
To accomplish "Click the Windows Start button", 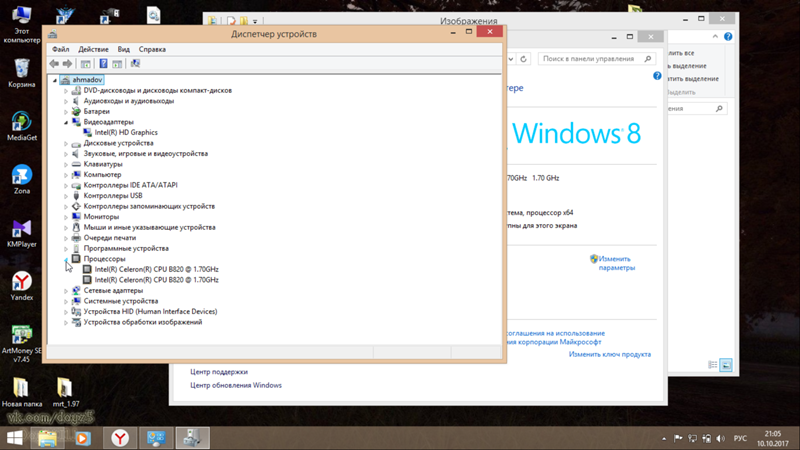I will click(x=15, y=438).
